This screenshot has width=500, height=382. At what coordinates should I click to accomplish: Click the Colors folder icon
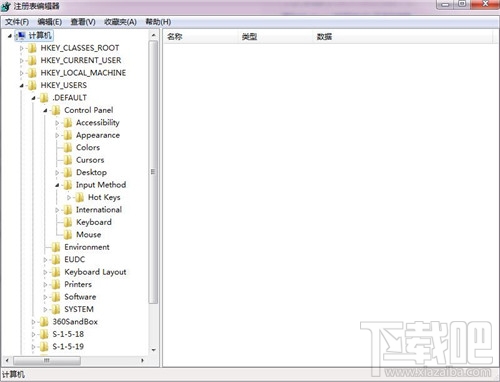click(68, 148)
